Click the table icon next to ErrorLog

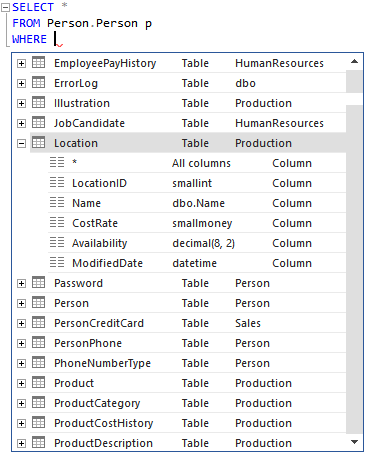click(38, 83)
